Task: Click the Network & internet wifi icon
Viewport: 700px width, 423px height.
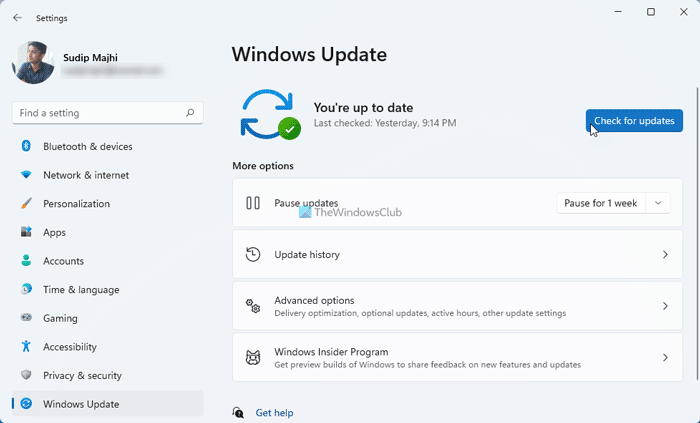Action: 26,175
